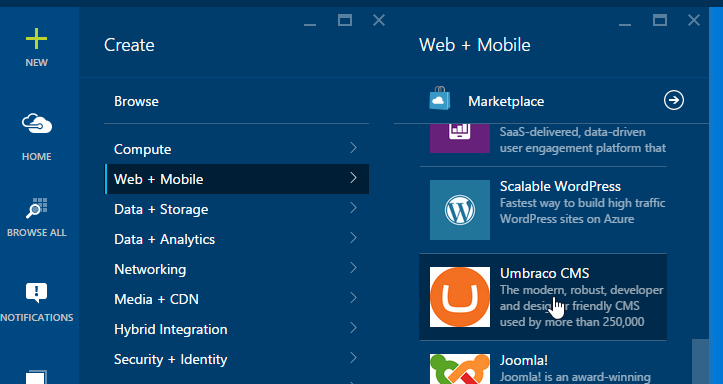This screenshot has height=384, width=723.
Task: Click the Browse heading in Create blade
Action: point(136,101)
